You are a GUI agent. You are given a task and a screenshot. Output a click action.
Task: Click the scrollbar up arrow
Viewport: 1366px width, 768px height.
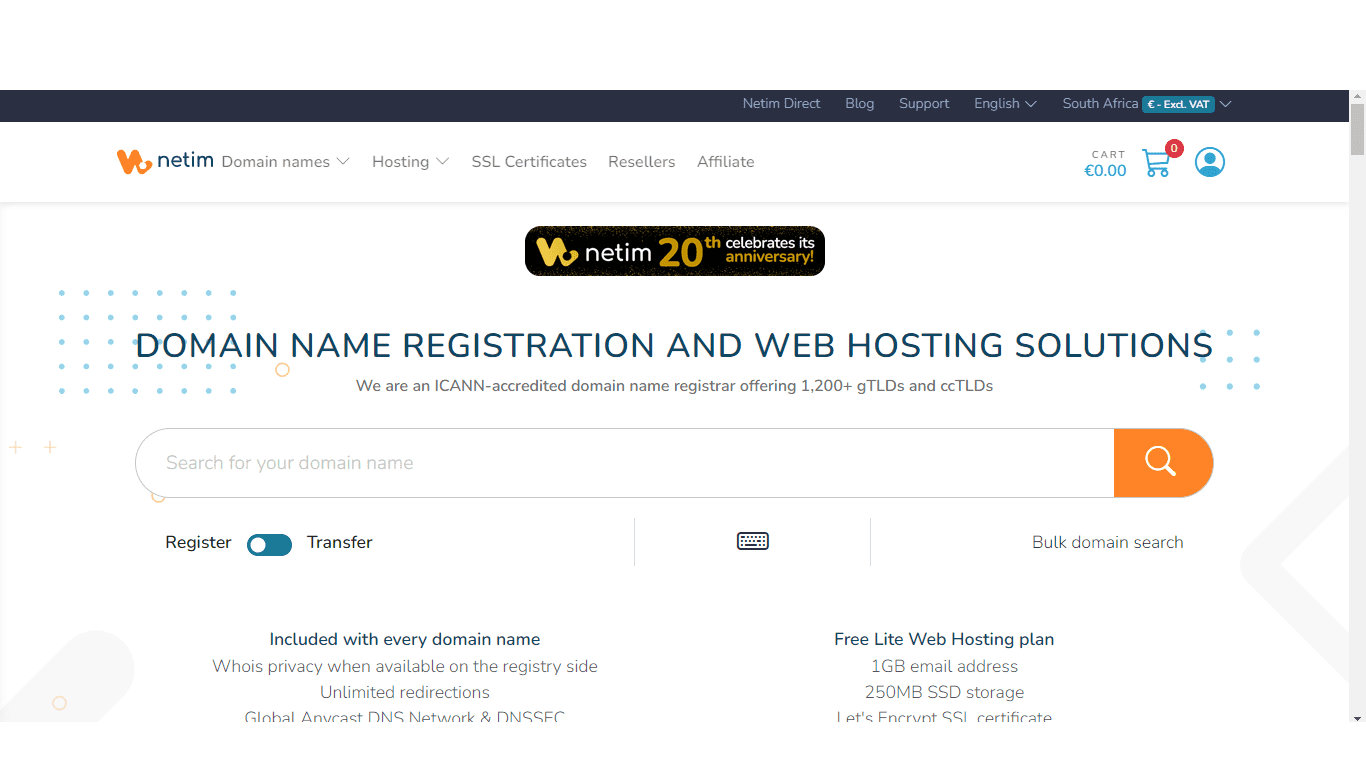(1357, 96)
